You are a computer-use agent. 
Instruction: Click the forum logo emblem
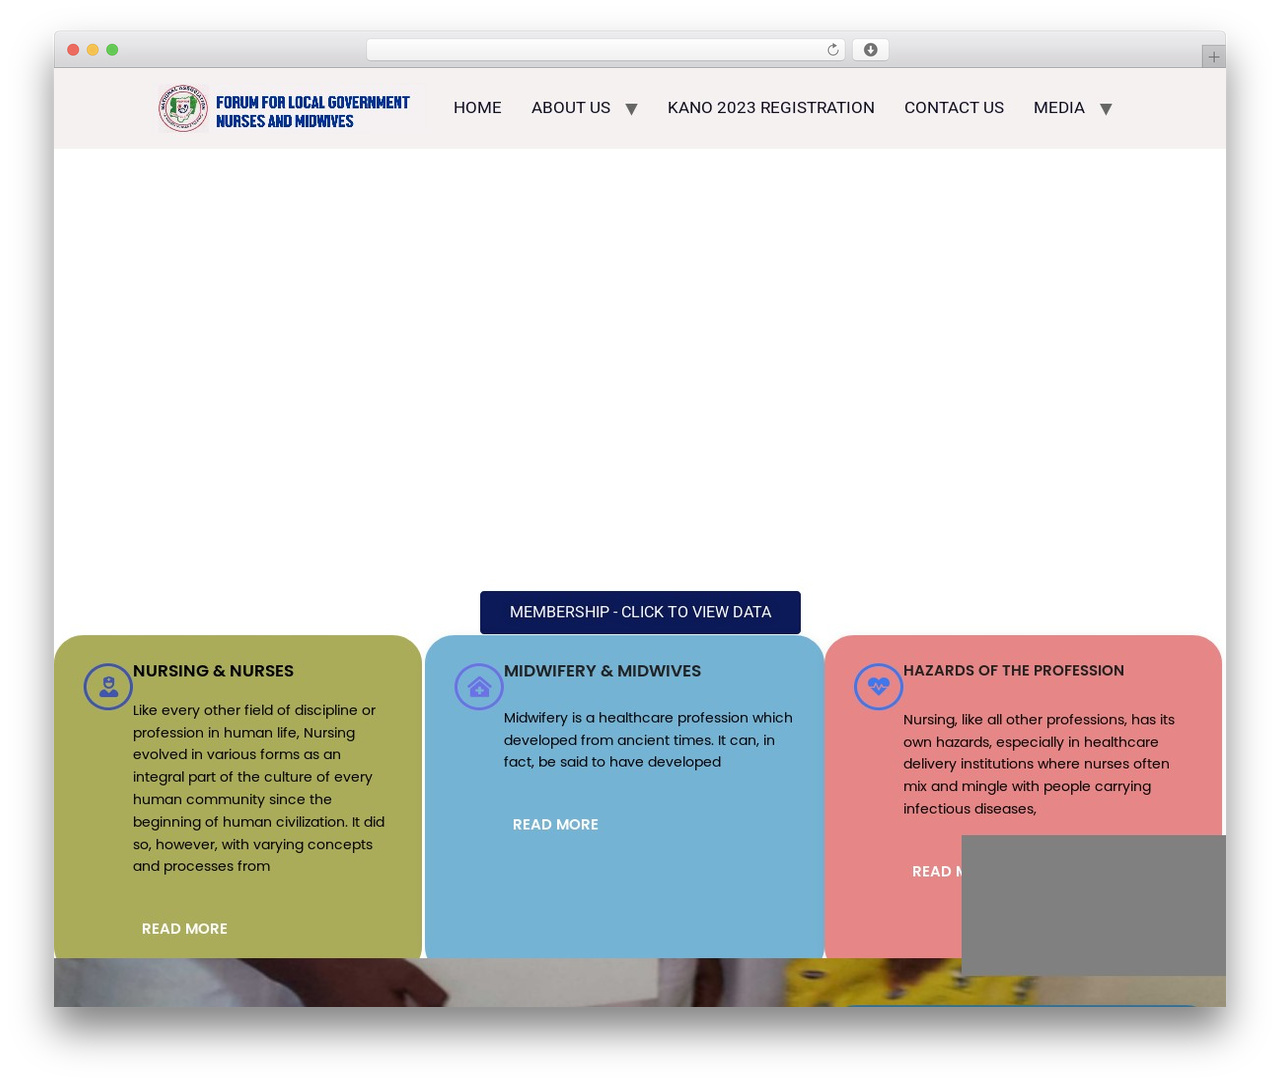[182, 108]
